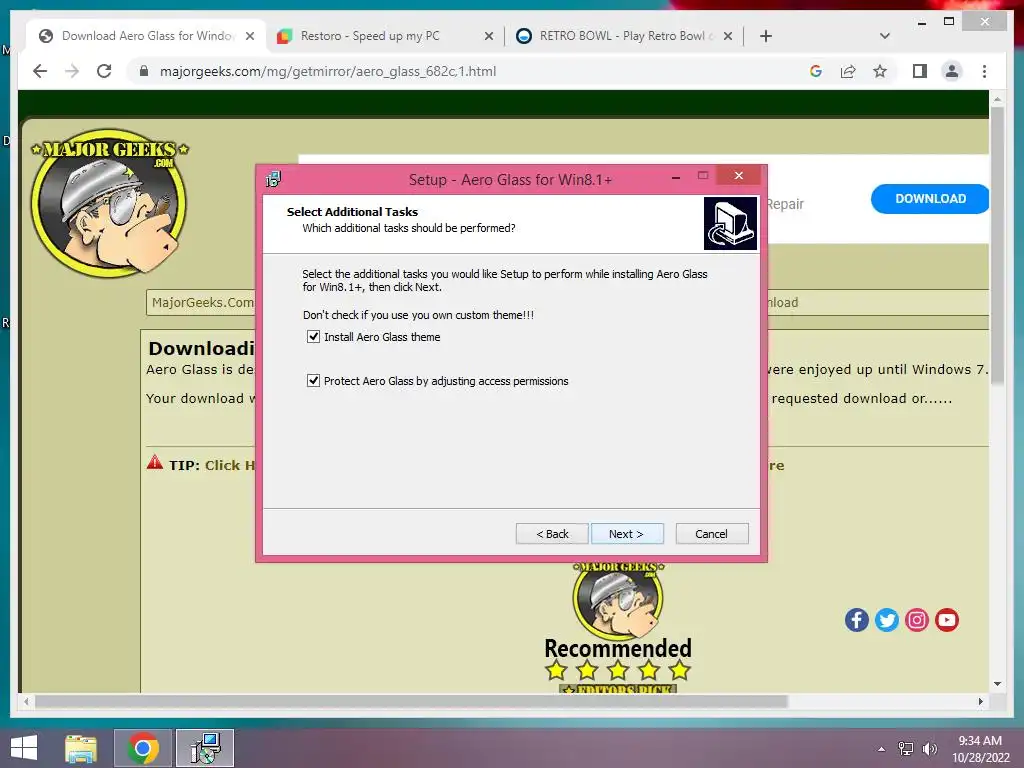
Task: Click the Setup dialog title bar icon
Action: [273, 179]
